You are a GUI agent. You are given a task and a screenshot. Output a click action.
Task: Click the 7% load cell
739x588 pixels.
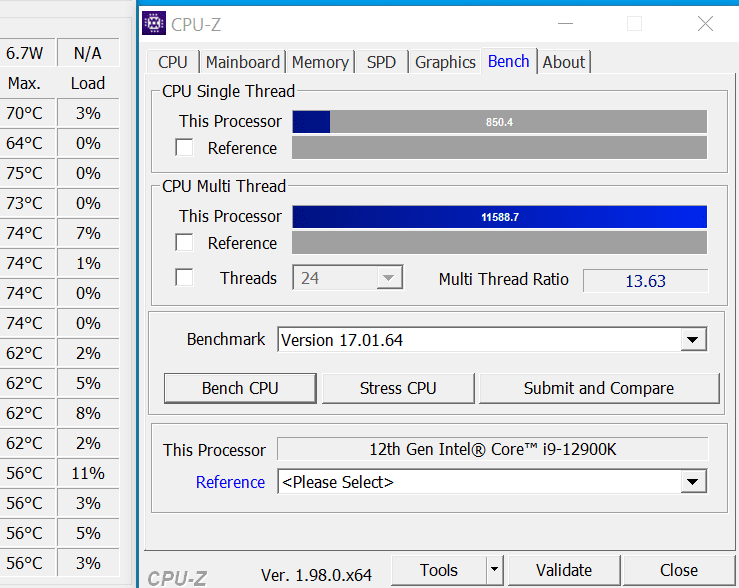tap(88, 233)
